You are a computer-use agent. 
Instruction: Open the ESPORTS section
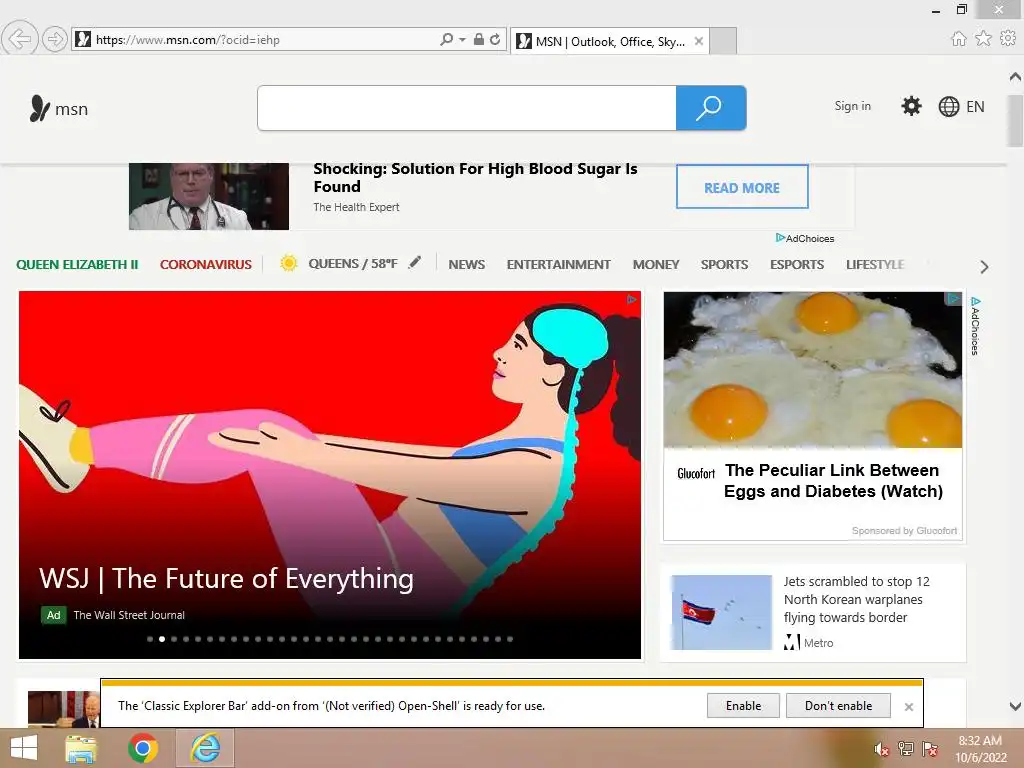797,264
